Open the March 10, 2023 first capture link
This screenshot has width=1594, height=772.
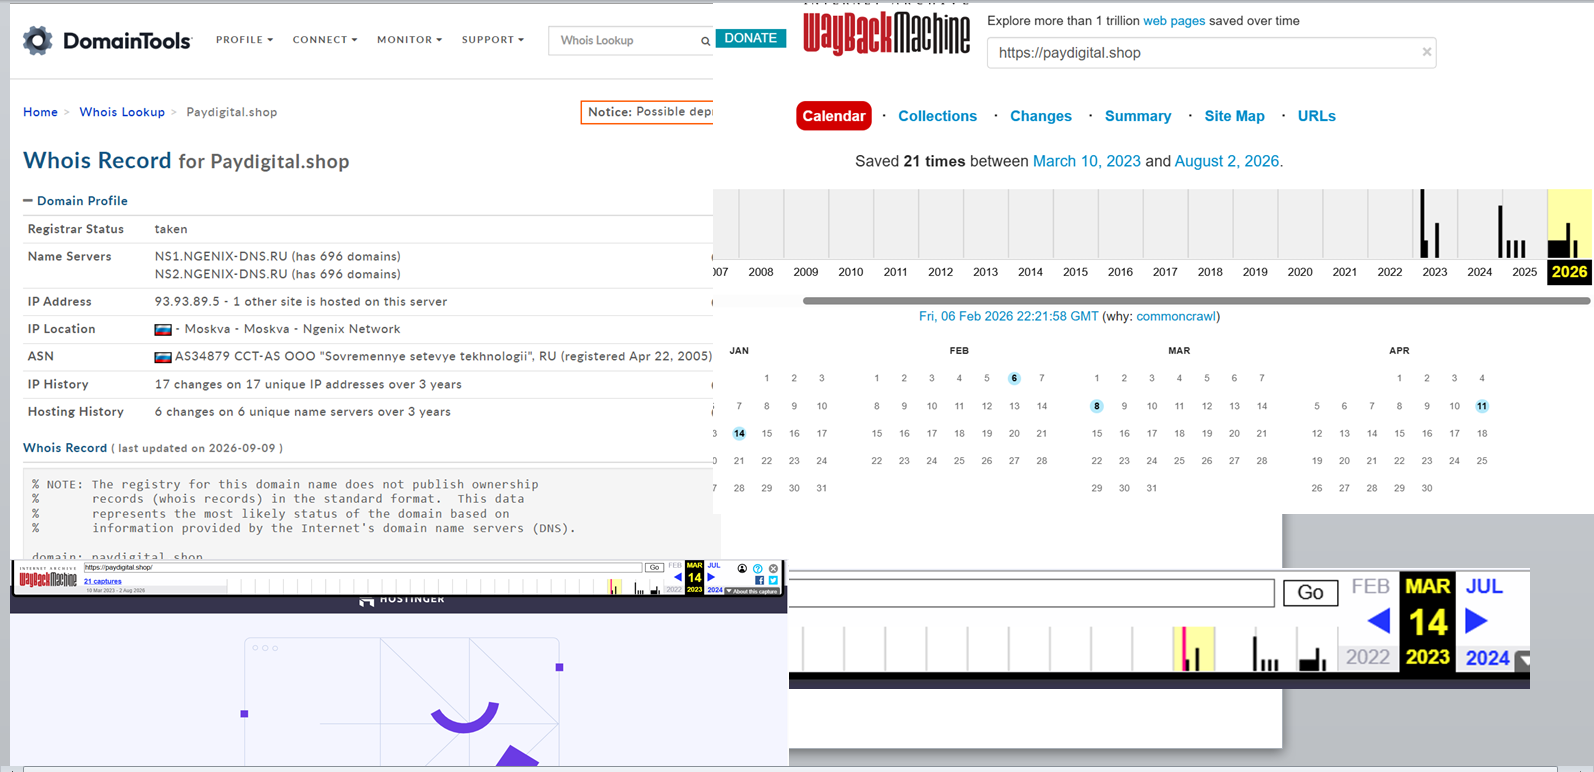coord(1087,161)
